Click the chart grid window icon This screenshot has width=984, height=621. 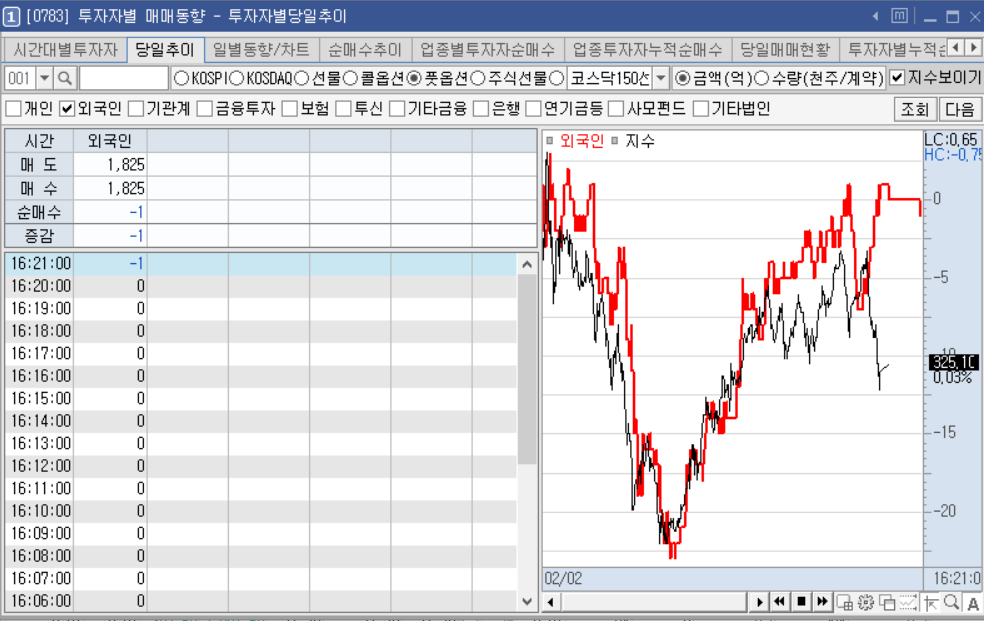pyautogui.click(x=845, y=602)
